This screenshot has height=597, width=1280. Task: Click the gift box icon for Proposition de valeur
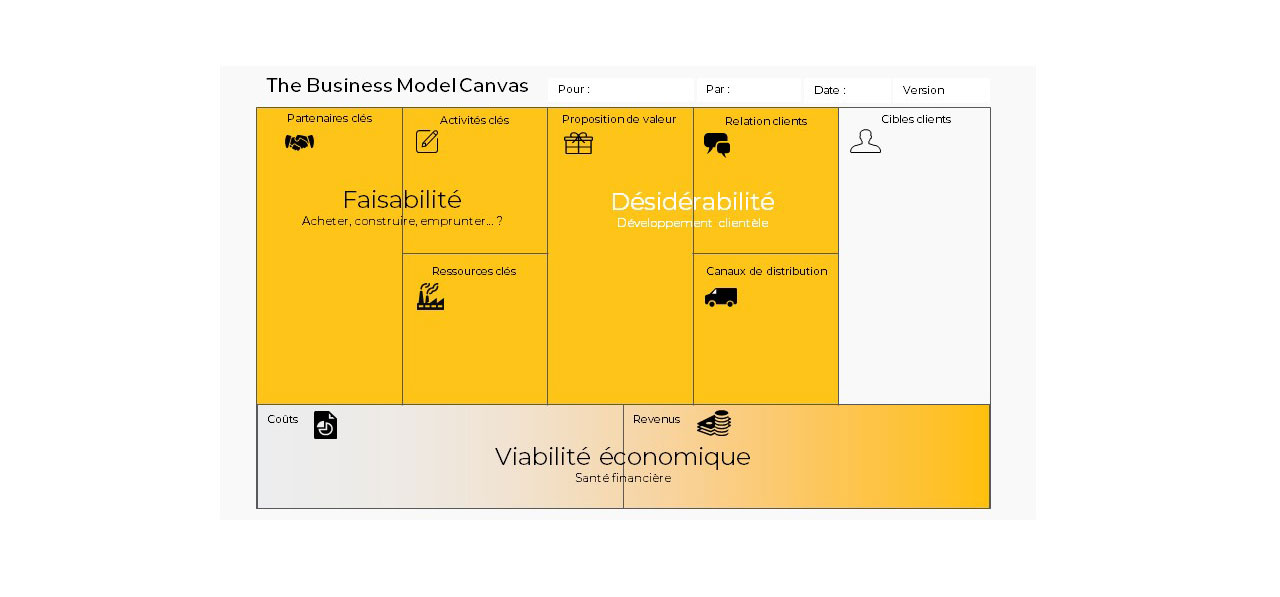(x=578, y=144)
